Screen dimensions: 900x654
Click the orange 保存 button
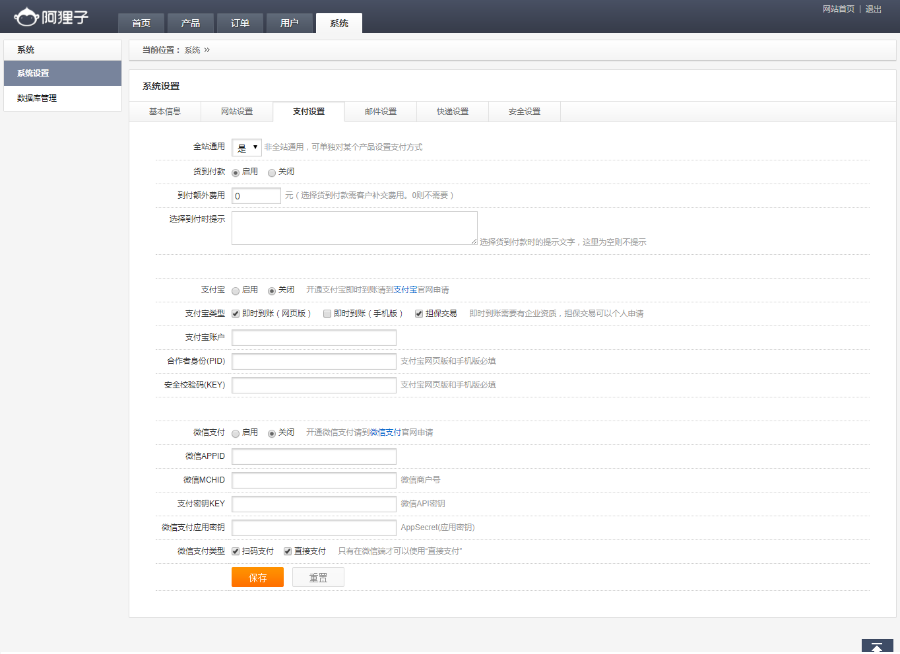click(258, 578)
